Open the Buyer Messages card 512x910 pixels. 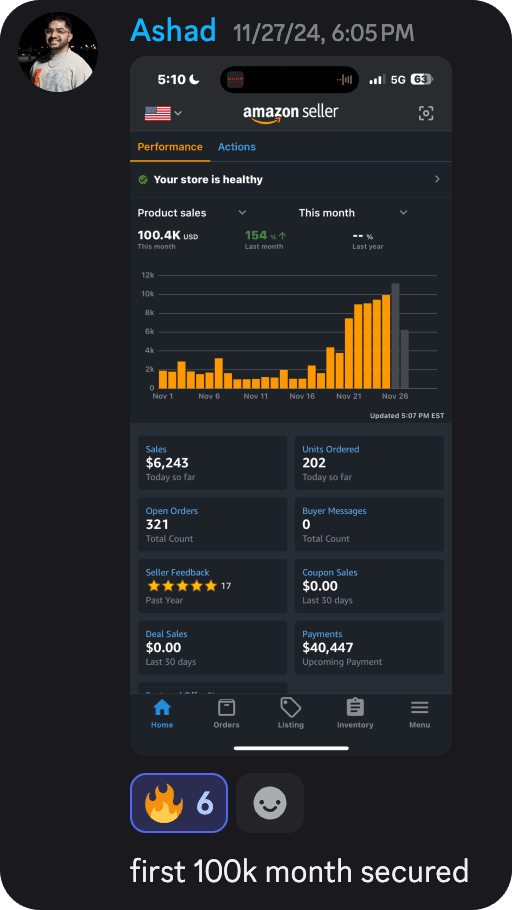coord(369,525)
